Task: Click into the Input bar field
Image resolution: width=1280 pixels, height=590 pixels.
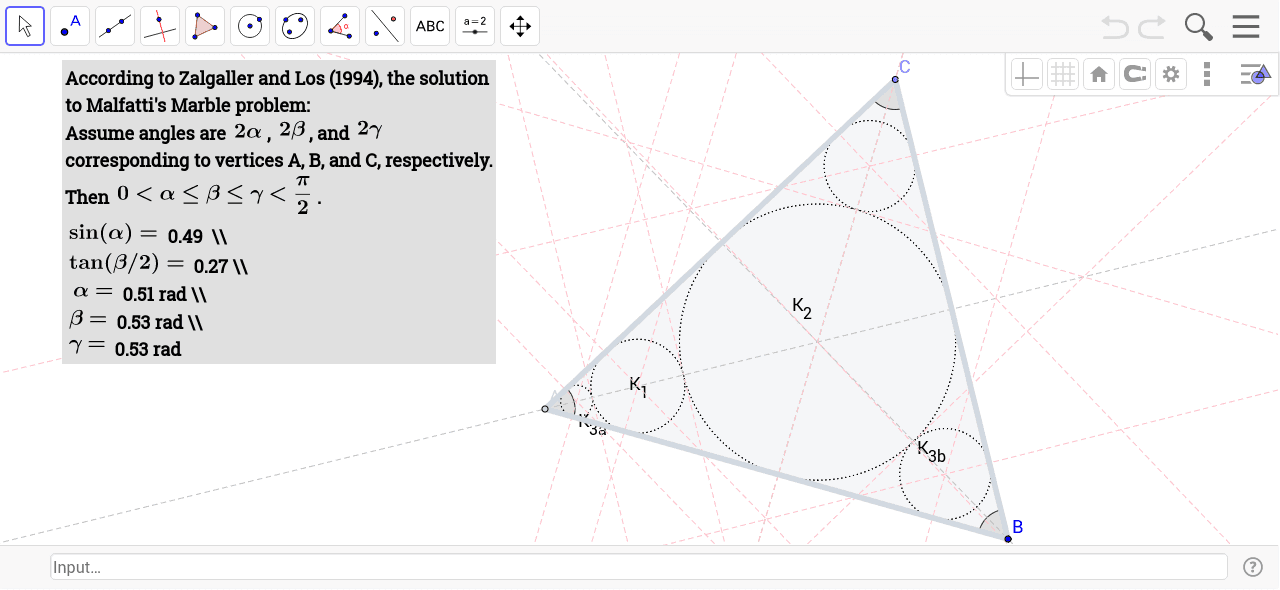Action: click(639, 567)
